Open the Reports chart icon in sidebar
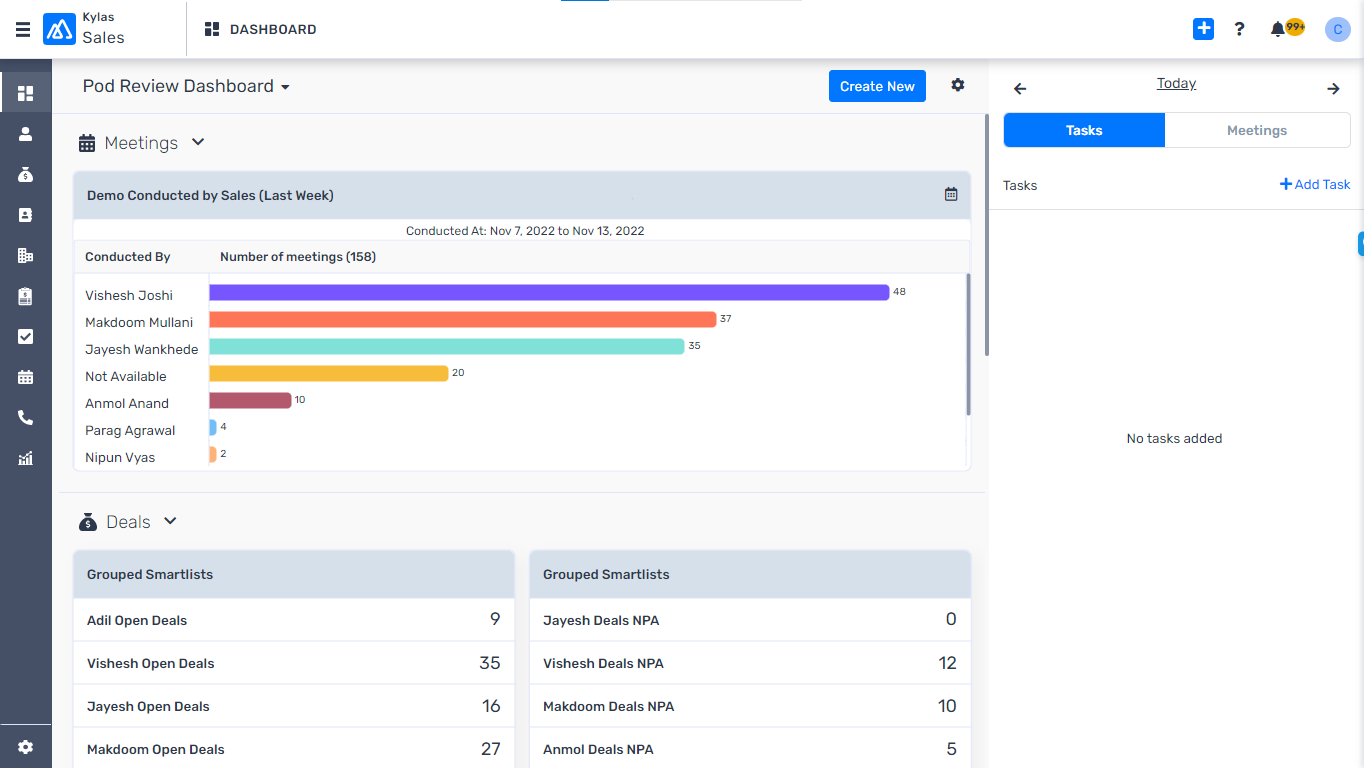 click(x=25, y=458)
